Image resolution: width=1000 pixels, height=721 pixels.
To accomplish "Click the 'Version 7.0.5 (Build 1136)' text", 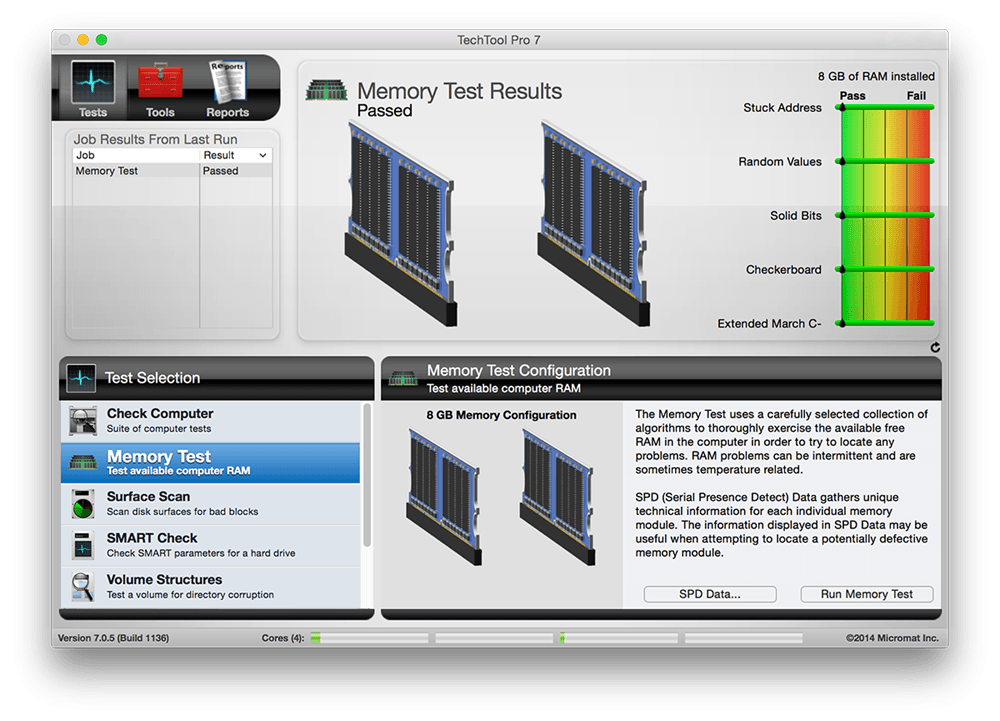I will point(114,638).
